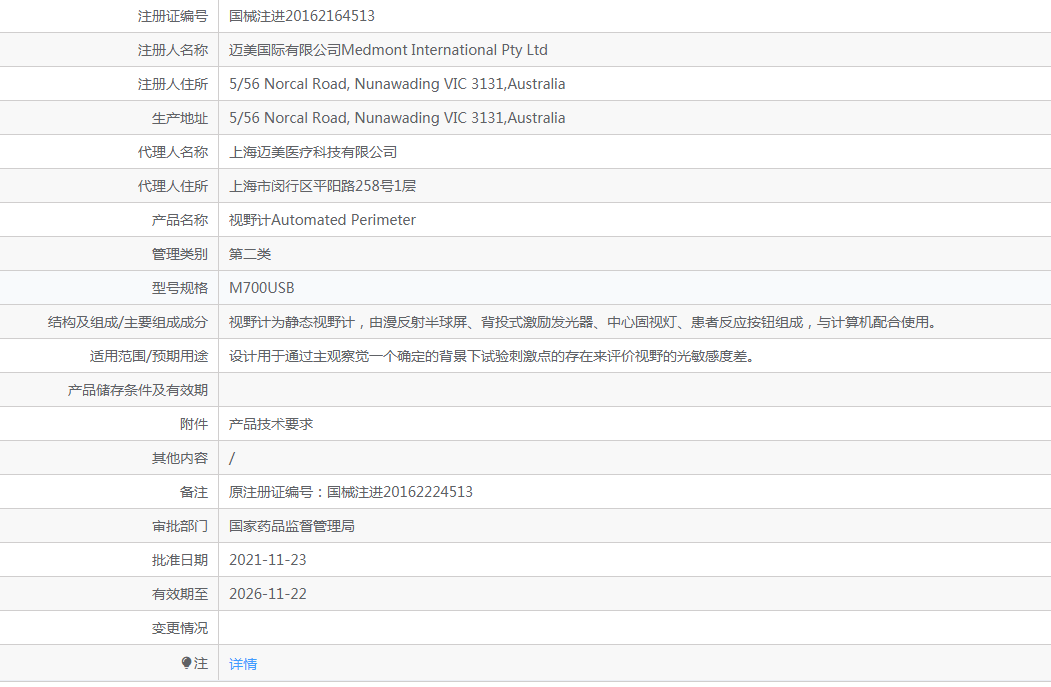Click approving department 国家药品监督管理局
Image resolution: width=1051 pixels, height=687 pixels.
tap(292, 526)
